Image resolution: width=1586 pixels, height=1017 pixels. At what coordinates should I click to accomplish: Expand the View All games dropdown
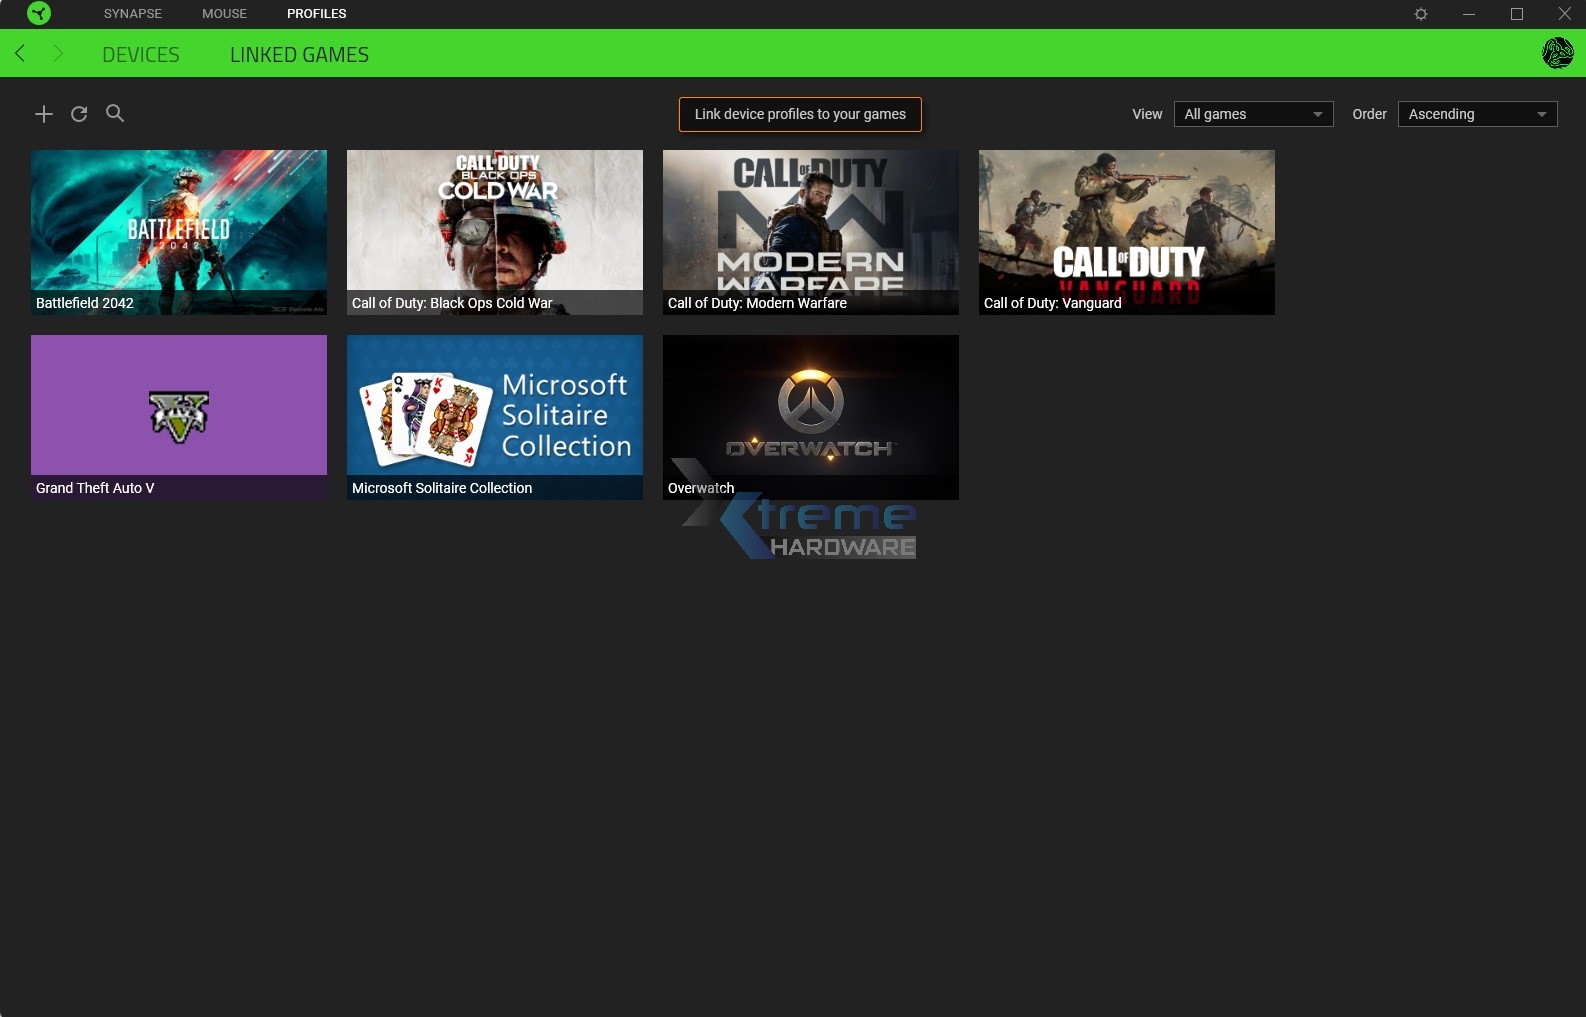(x=1253, y=114)
